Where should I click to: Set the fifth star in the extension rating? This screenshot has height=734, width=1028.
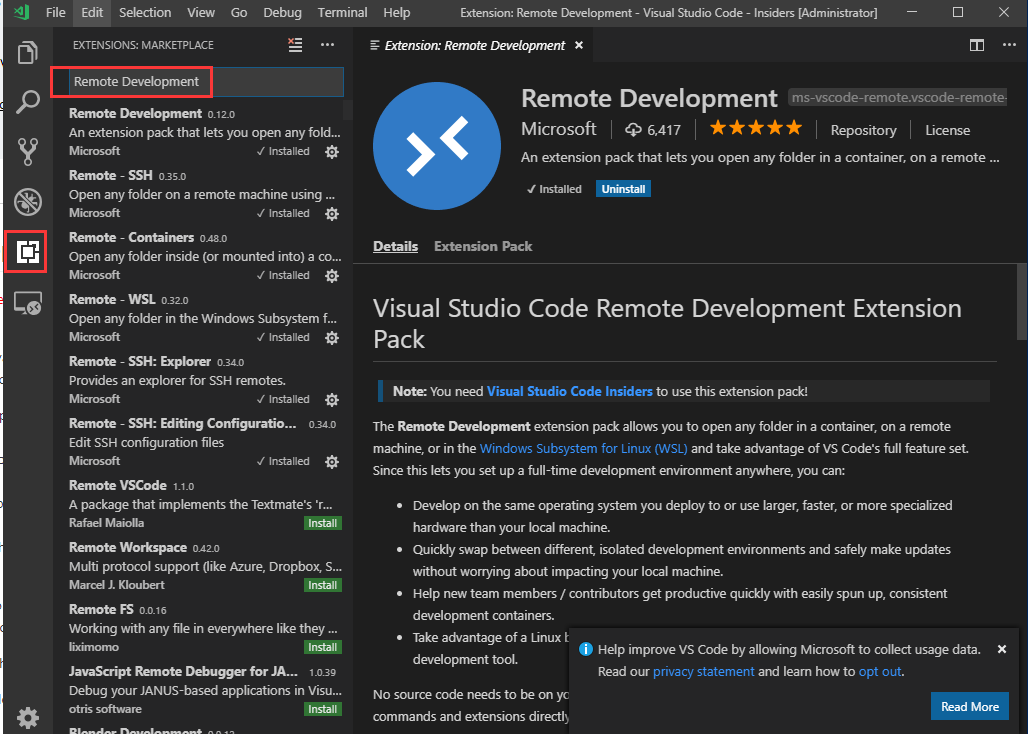pos(795,128)
